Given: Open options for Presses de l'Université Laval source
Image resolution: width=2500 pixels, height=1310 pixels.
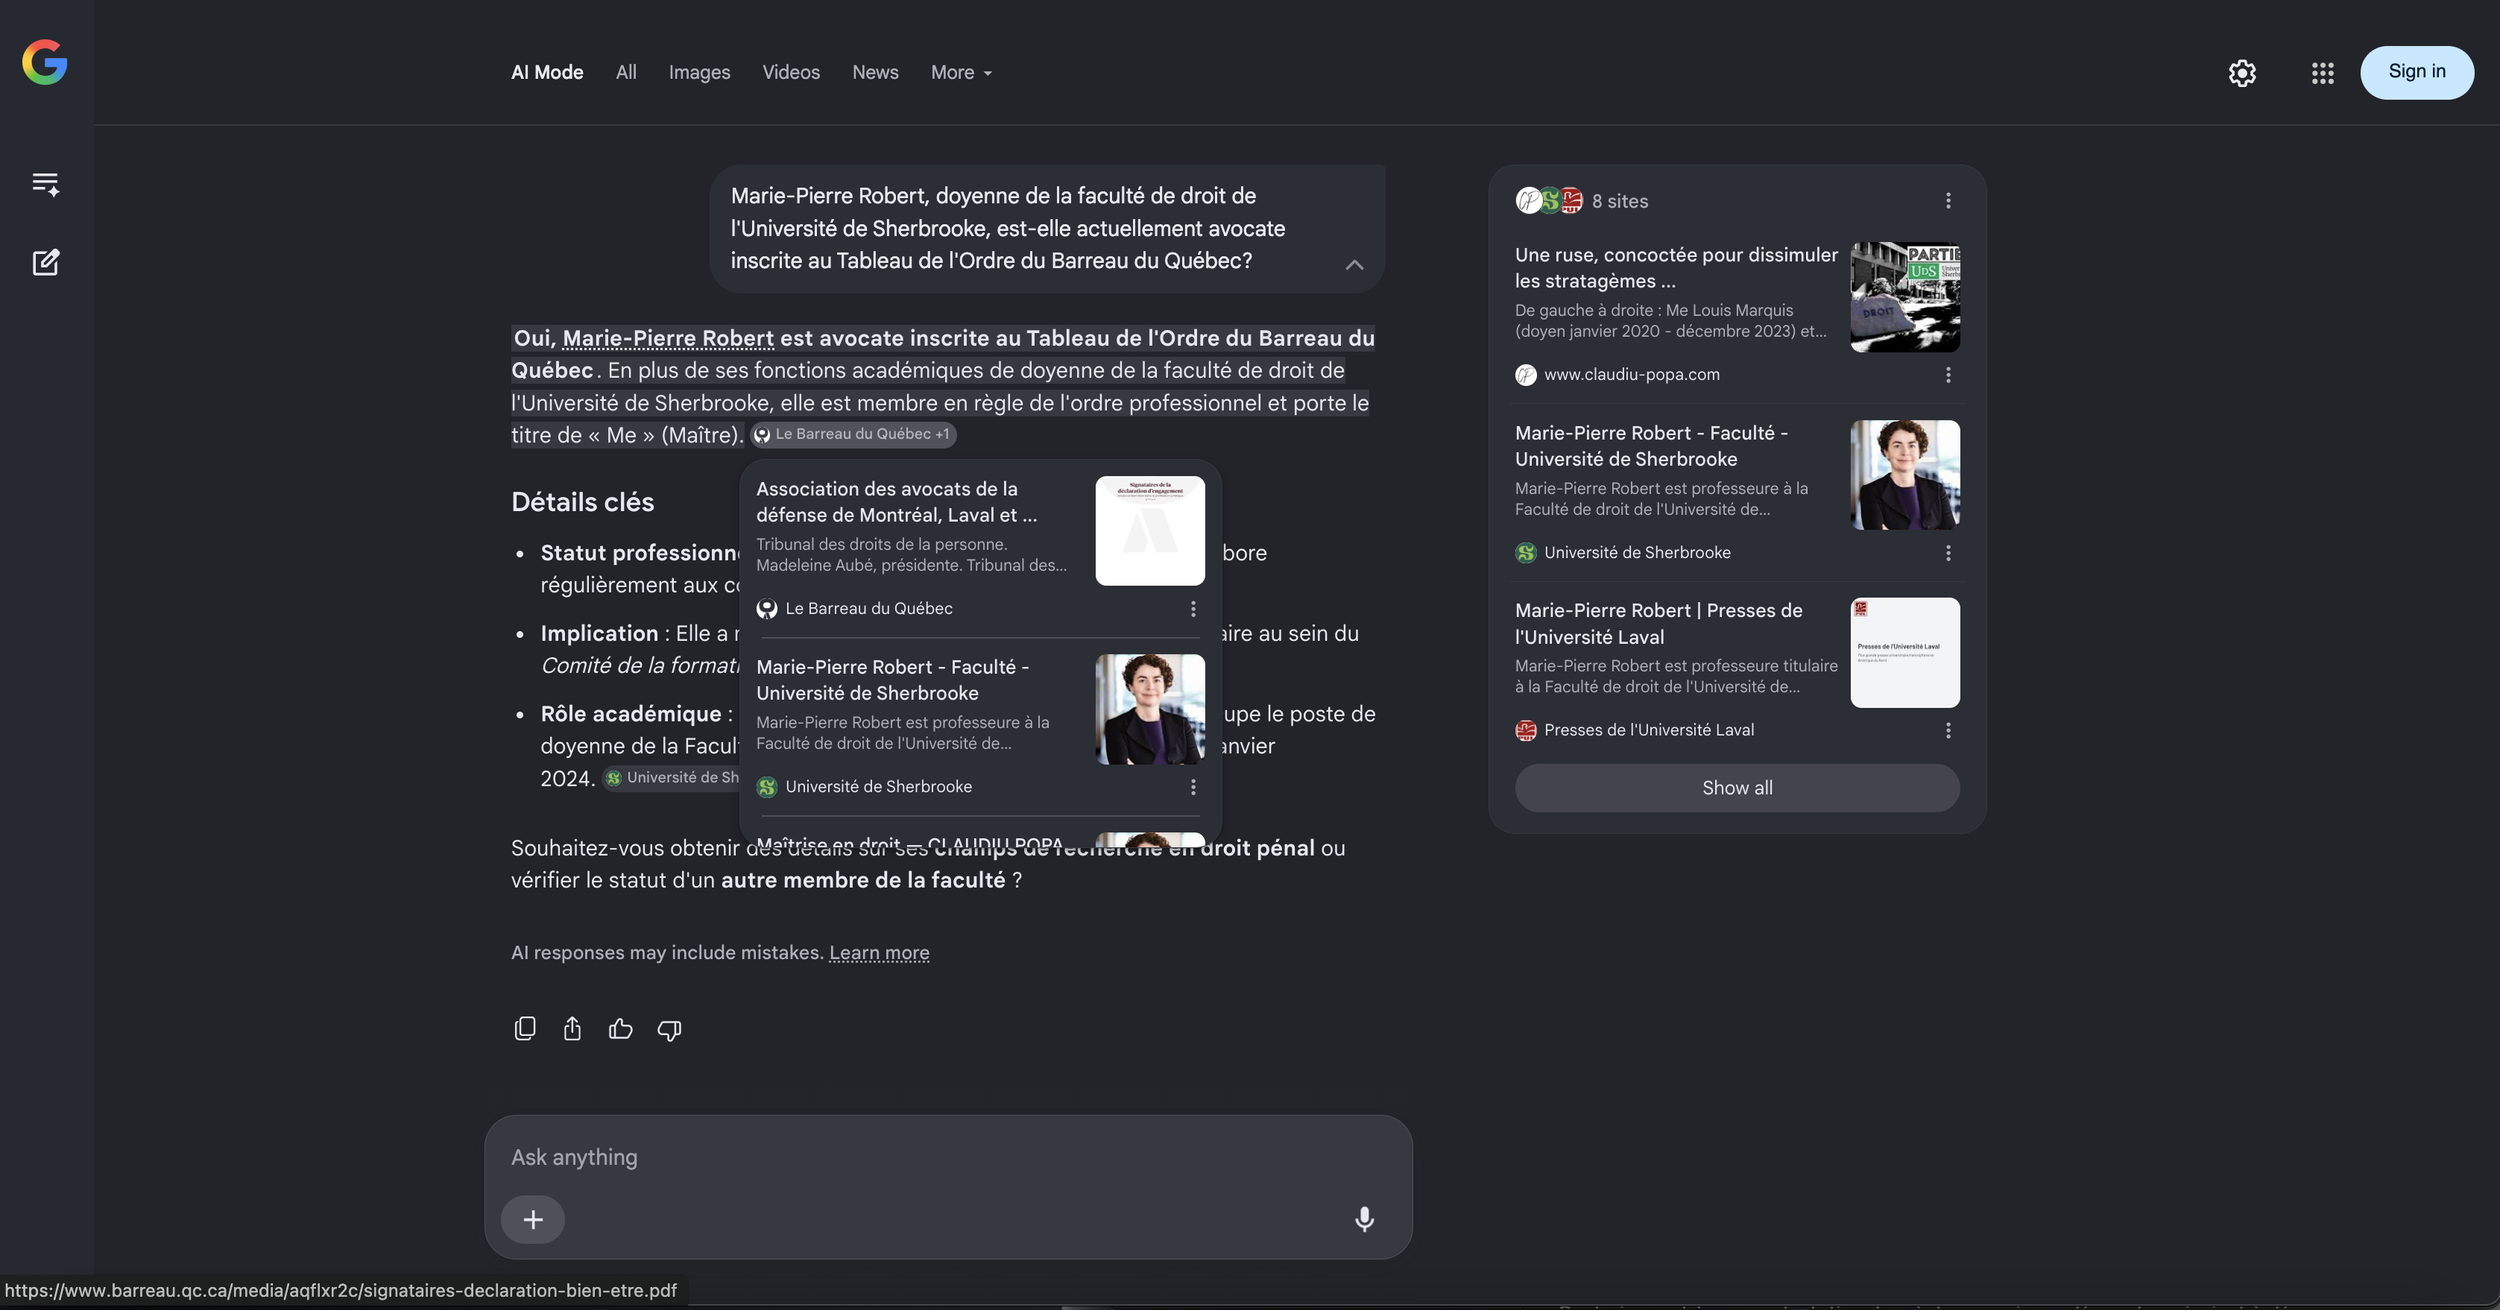Looking at the screenshot, I should [x=1948, y=731].
